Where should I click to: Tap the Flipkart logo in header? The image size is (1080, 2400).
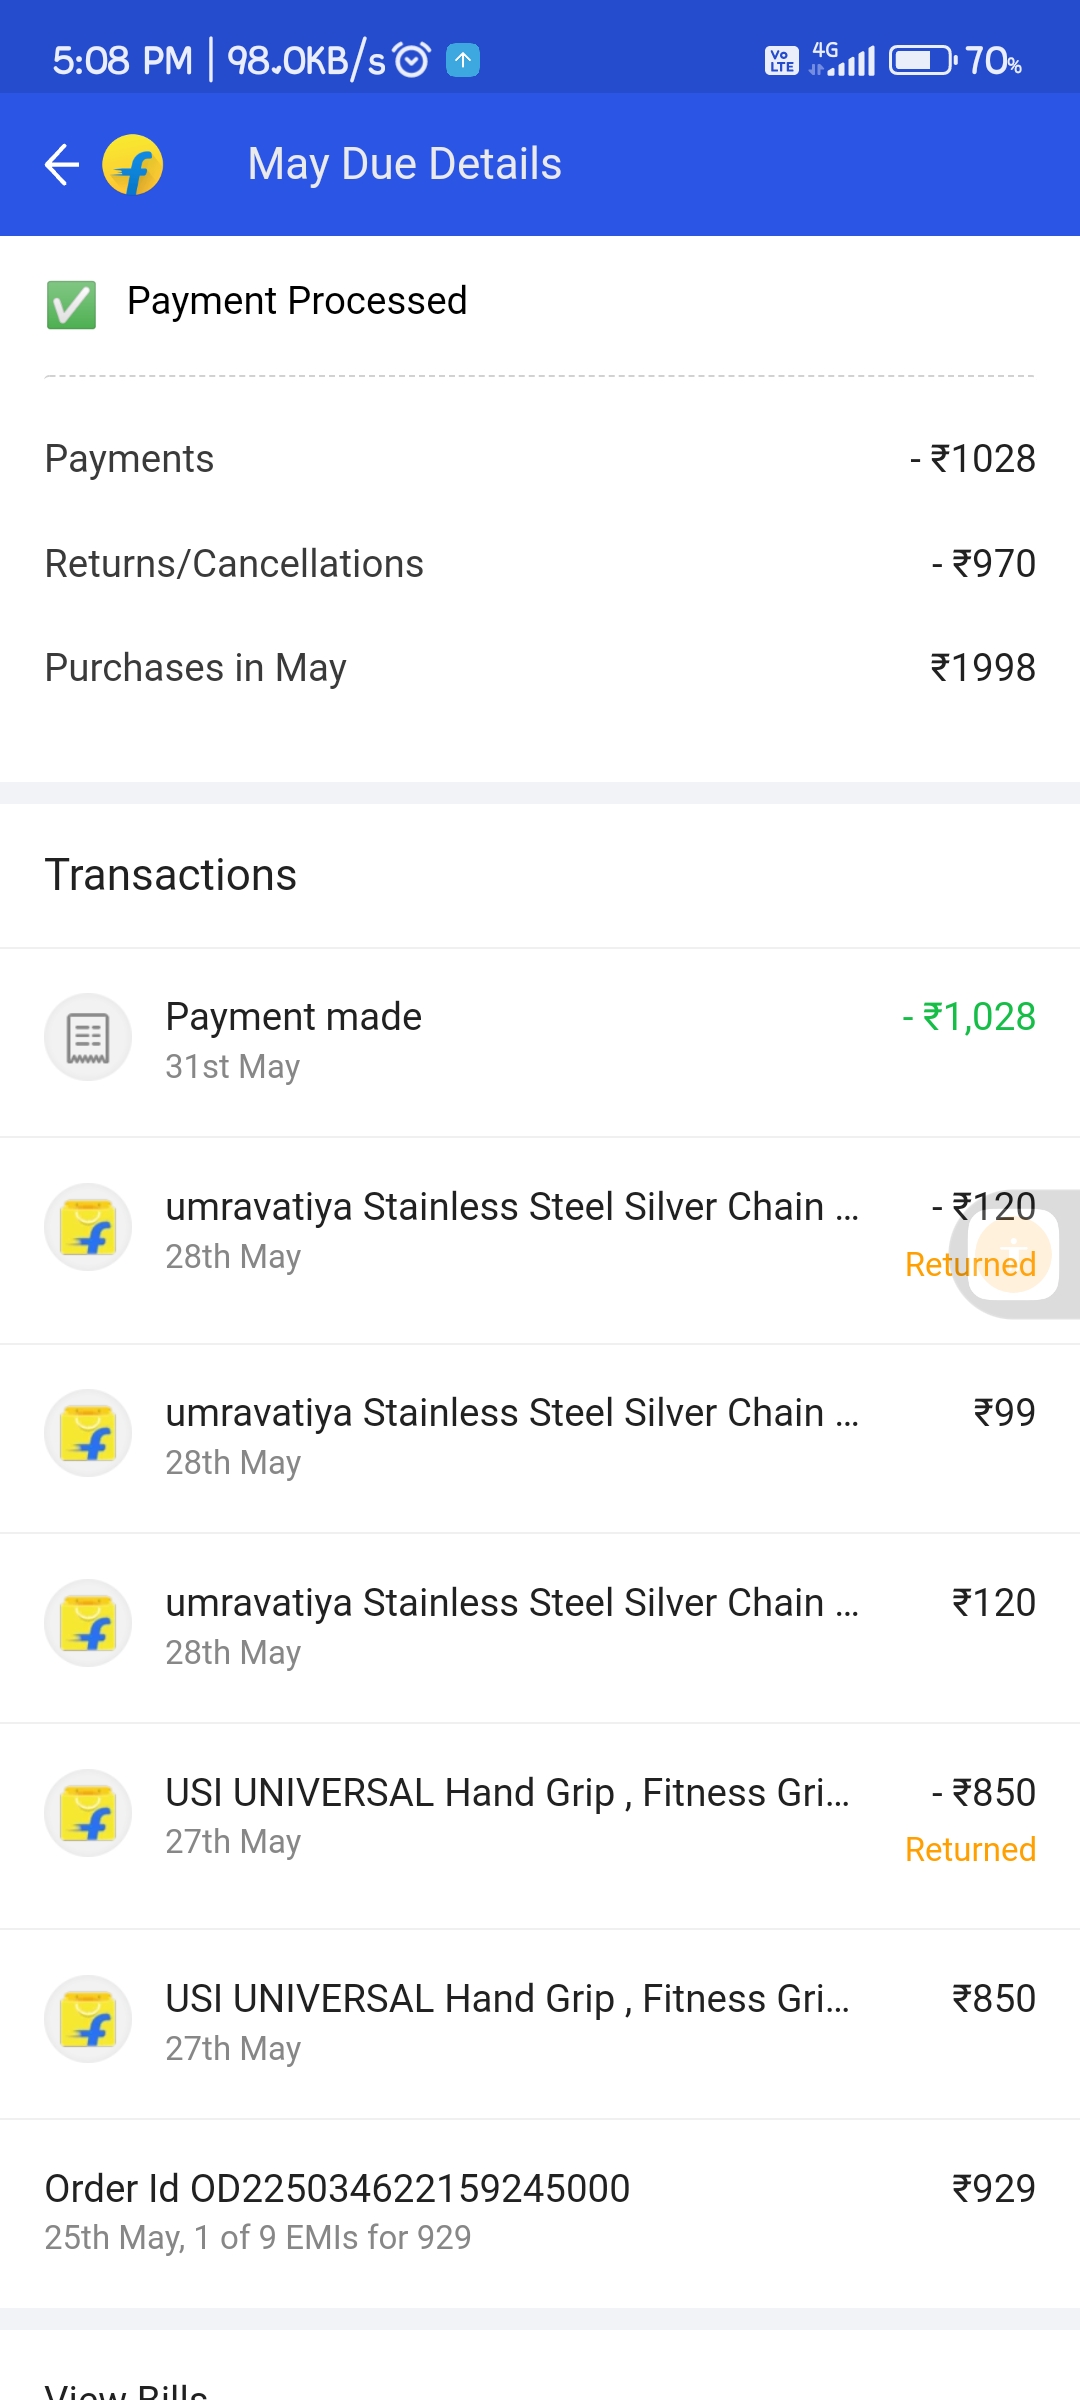[133, 165]
